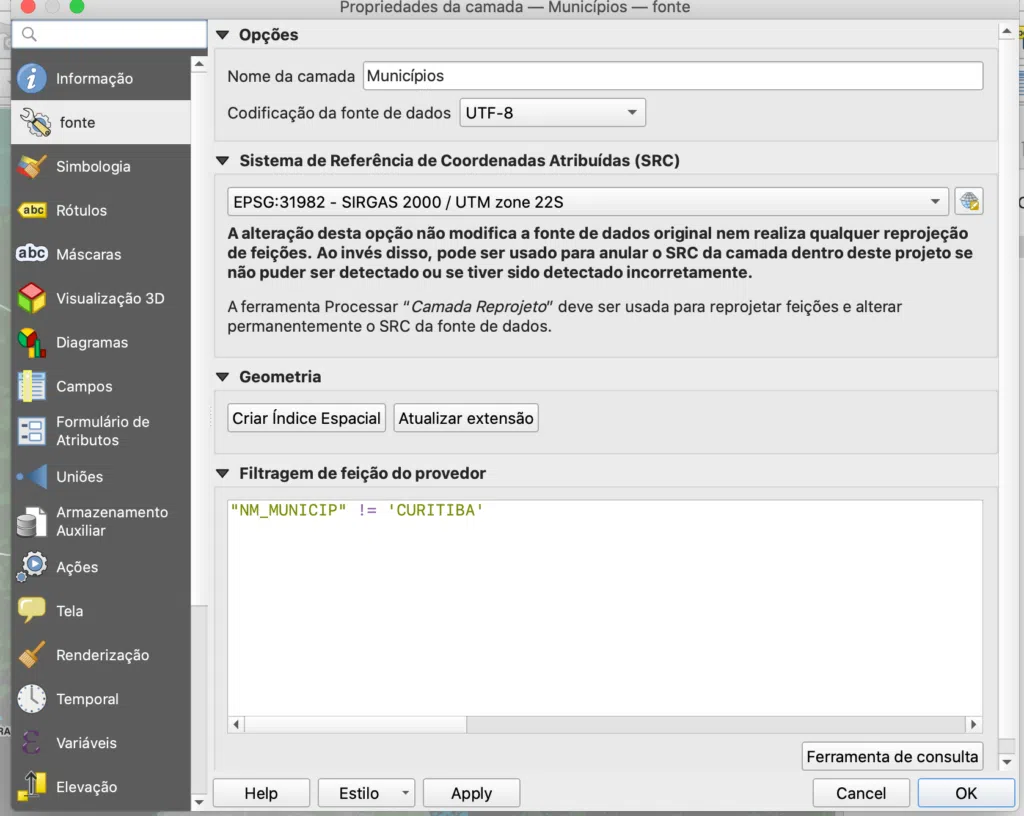
Task: Click the Ferramenta de consulta button
Action: 892,757
